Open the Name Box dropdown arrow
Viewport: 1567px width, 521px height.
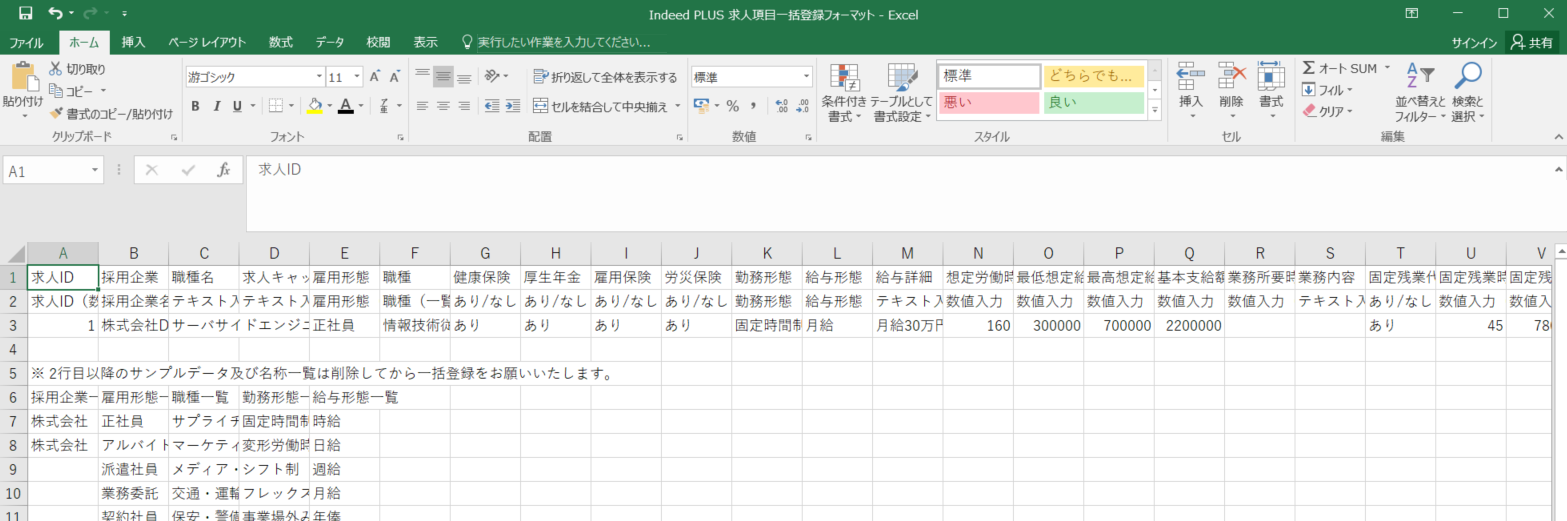click(96, 171)
